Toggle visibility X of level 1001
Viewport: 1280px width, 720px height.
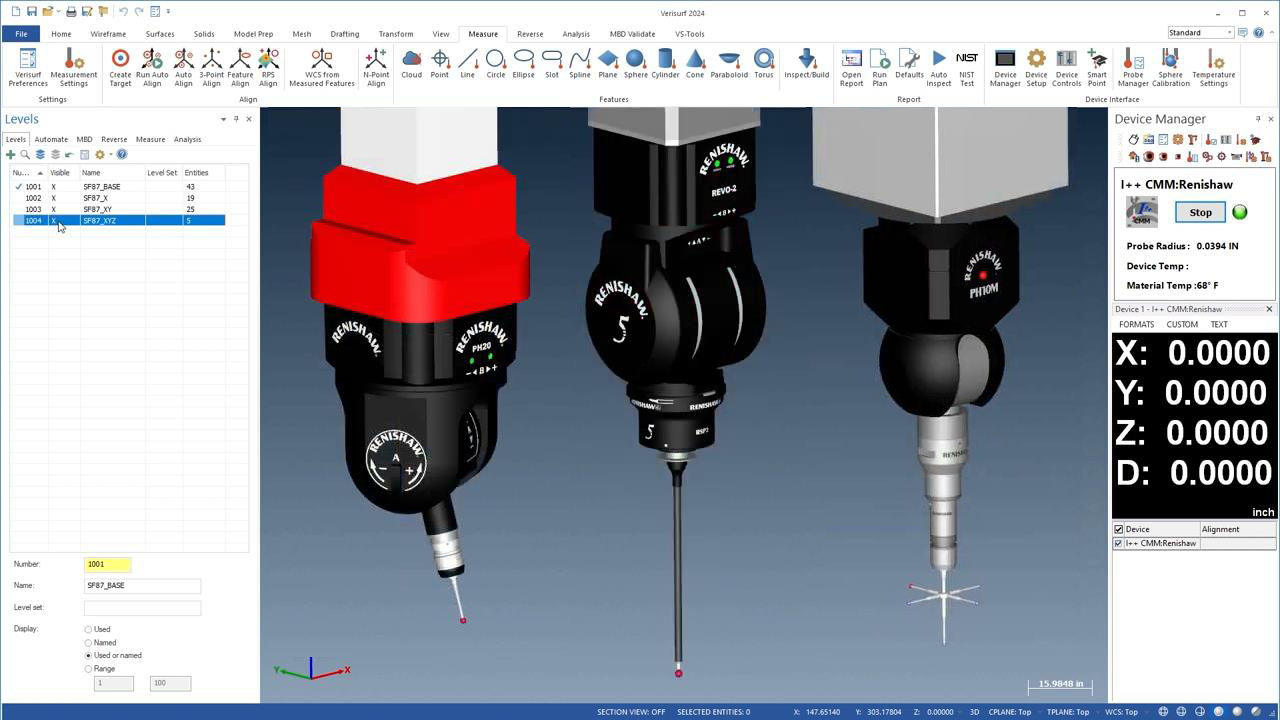[x=53, y=187]
